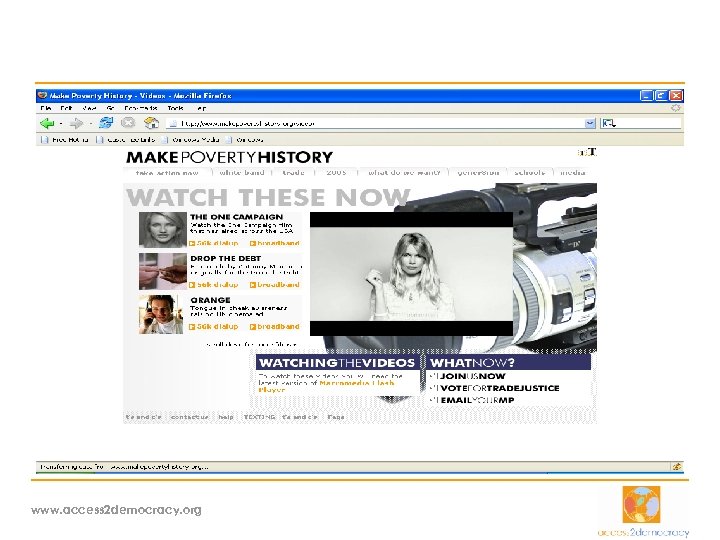Viewport: 720px width, 540px height.
Task: Open the File menu
Action: pos(45,108)
